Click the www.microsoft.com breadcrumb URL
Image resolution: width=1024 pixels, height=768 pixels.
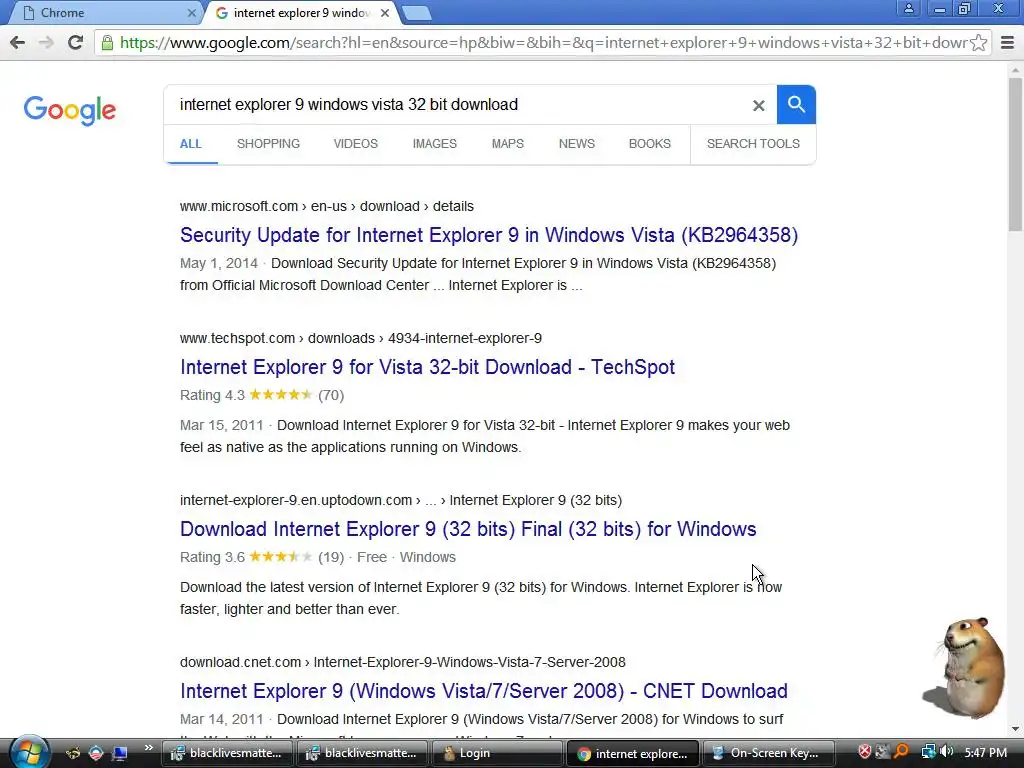327,206
